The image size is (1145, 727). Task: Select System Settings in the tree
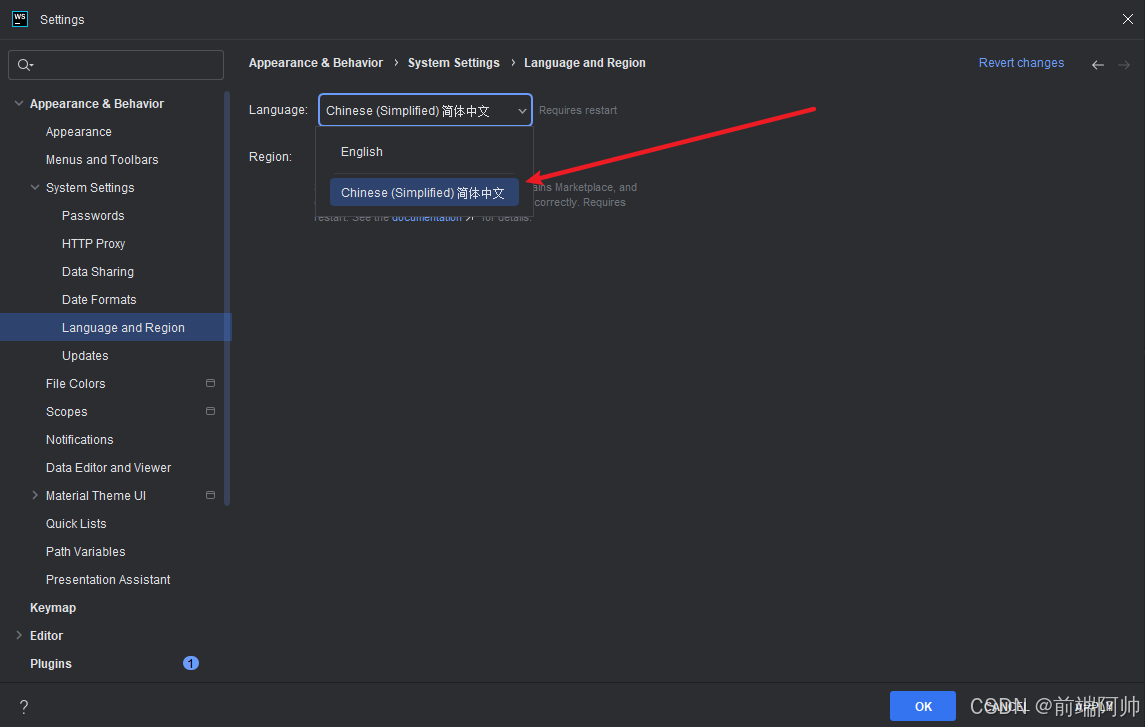[90, 188]
